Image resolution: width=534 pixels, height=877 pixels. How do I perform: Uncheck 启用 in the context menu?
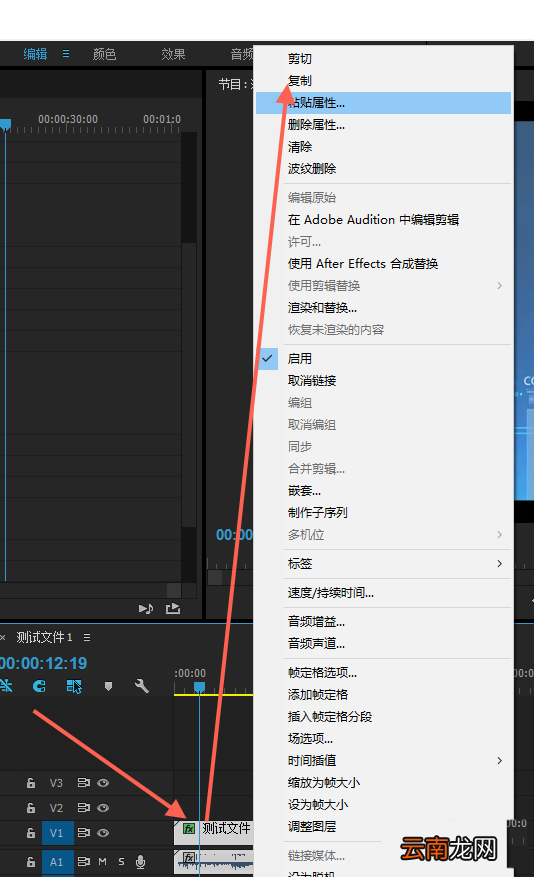tap(384, 359)
